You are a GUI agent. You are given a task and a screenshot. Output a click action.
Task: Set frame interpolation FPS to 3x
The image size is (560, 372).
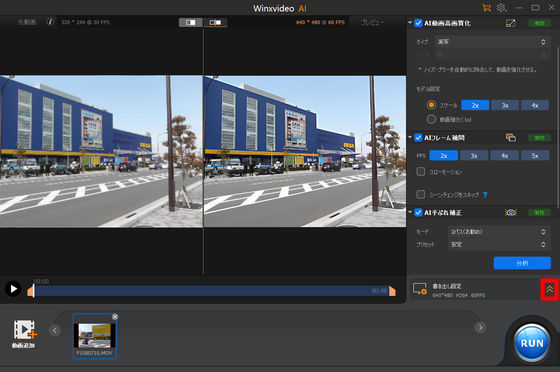pos(474,156)
